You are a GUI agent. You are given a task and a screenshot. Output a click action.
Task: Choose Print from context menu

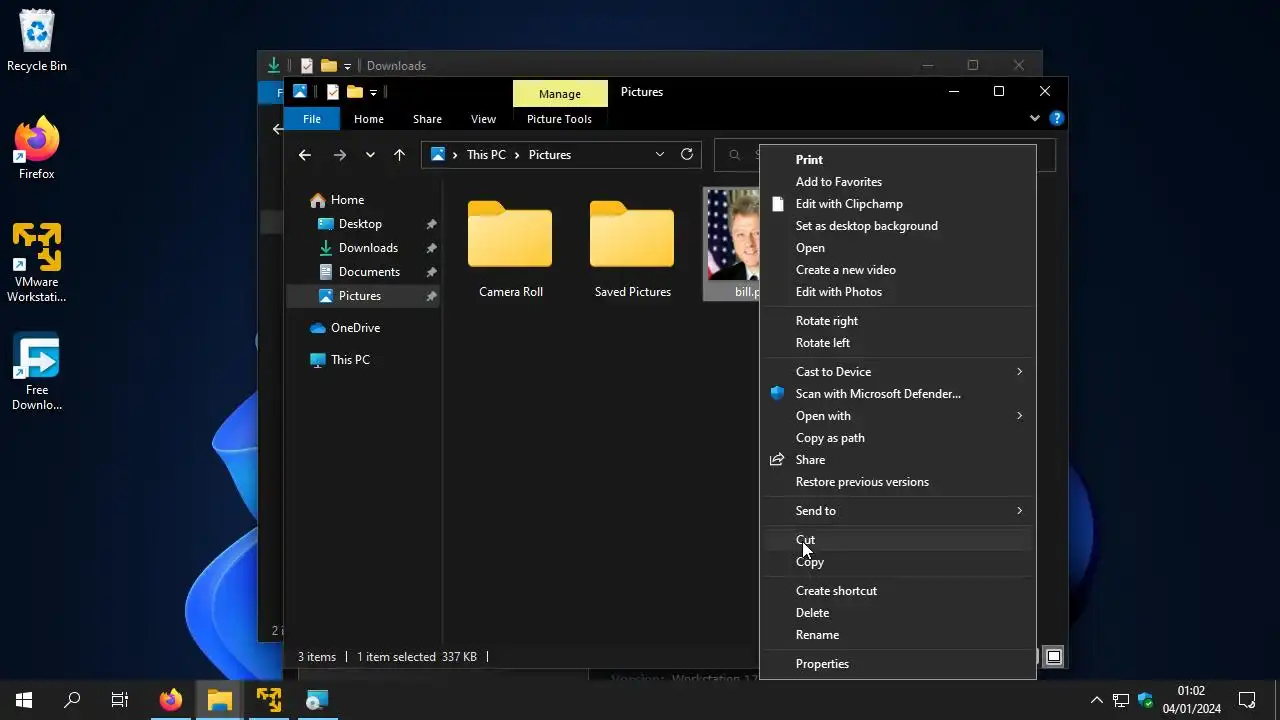pyautogui.click(x=809, y=160)
